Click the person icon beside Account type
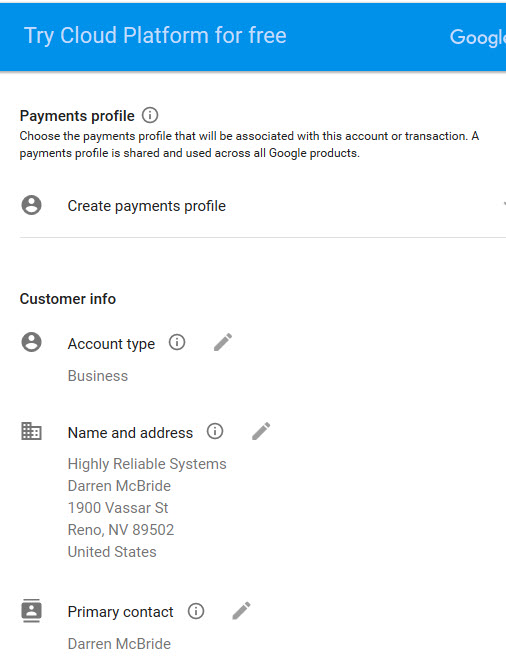The height and width of the screenshot is (656, 506). [31, 342]
